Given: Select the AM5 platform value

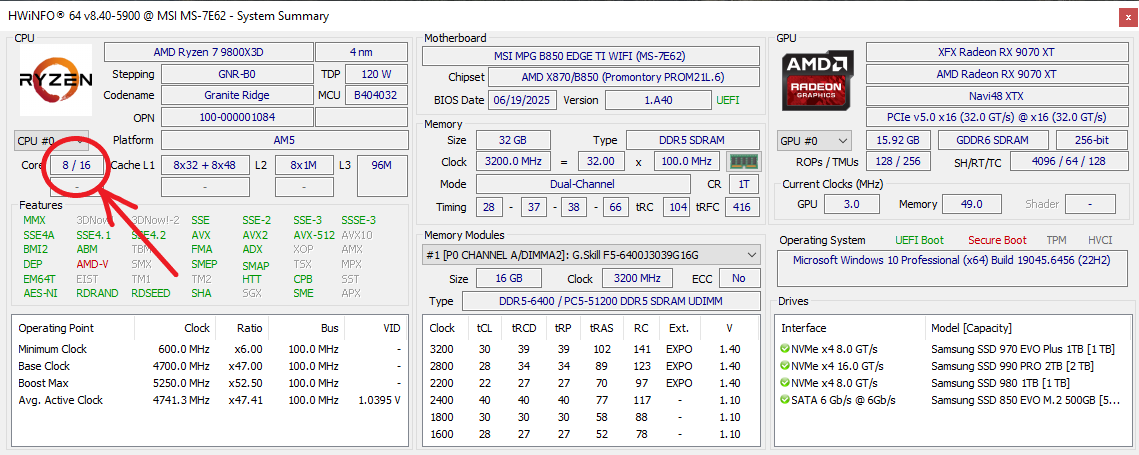Looking at the screenshot, I should click(x=285, y=140).
